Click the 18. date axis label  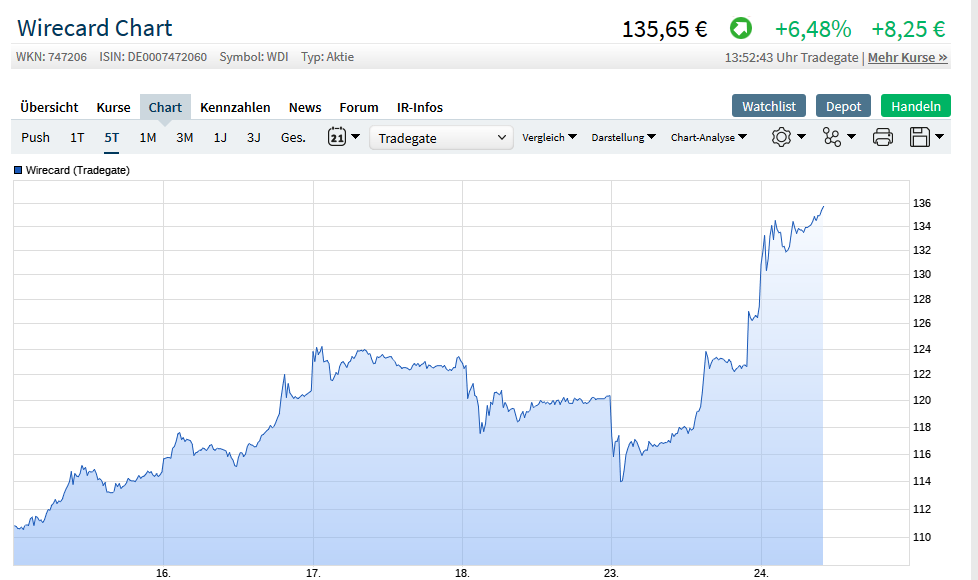(462, 573)
